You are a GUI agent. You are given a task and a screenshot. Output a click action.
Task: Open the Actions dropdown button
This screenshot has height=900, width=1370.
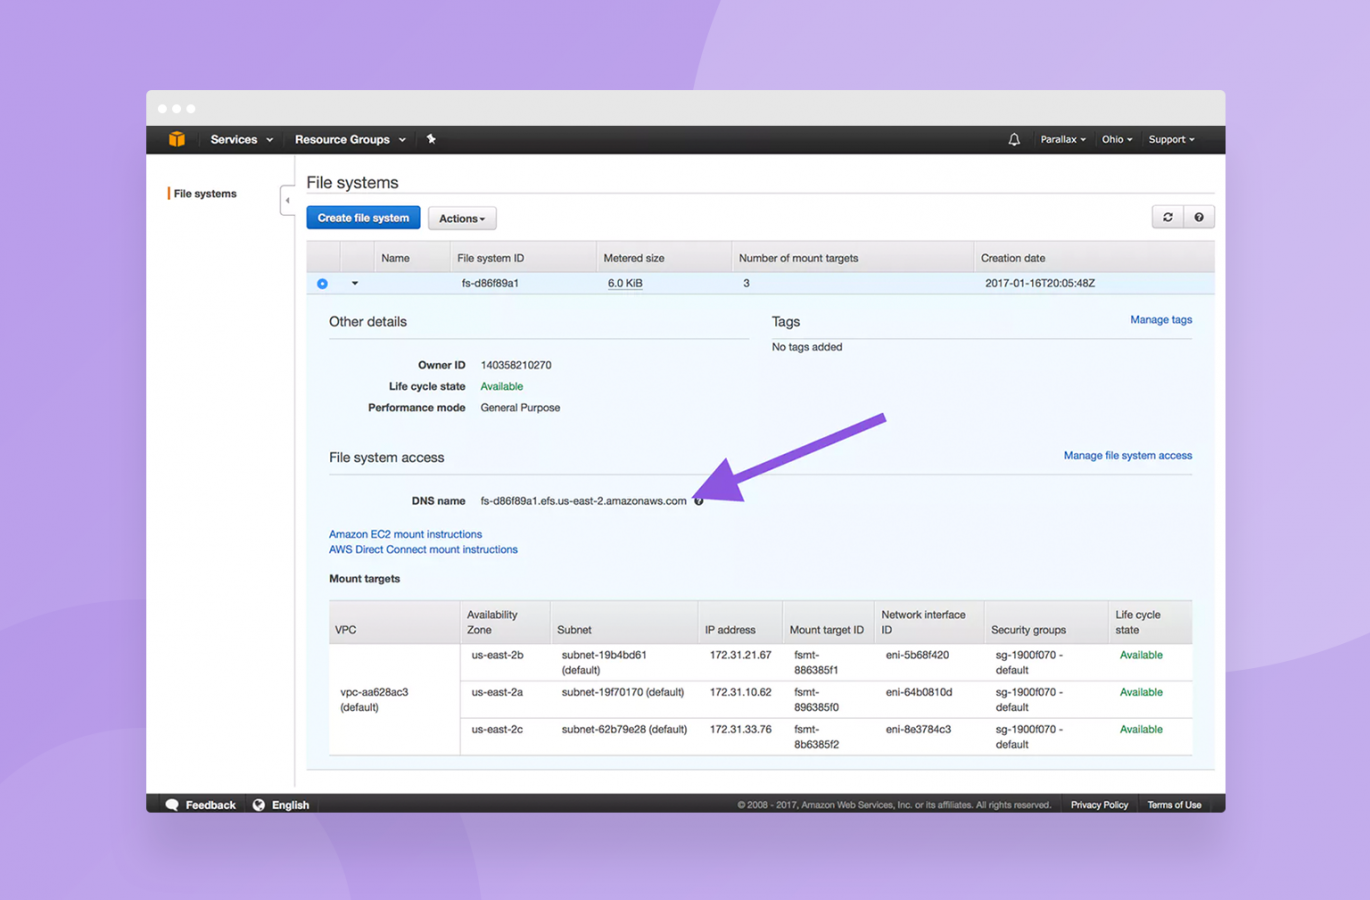(462, 218)
